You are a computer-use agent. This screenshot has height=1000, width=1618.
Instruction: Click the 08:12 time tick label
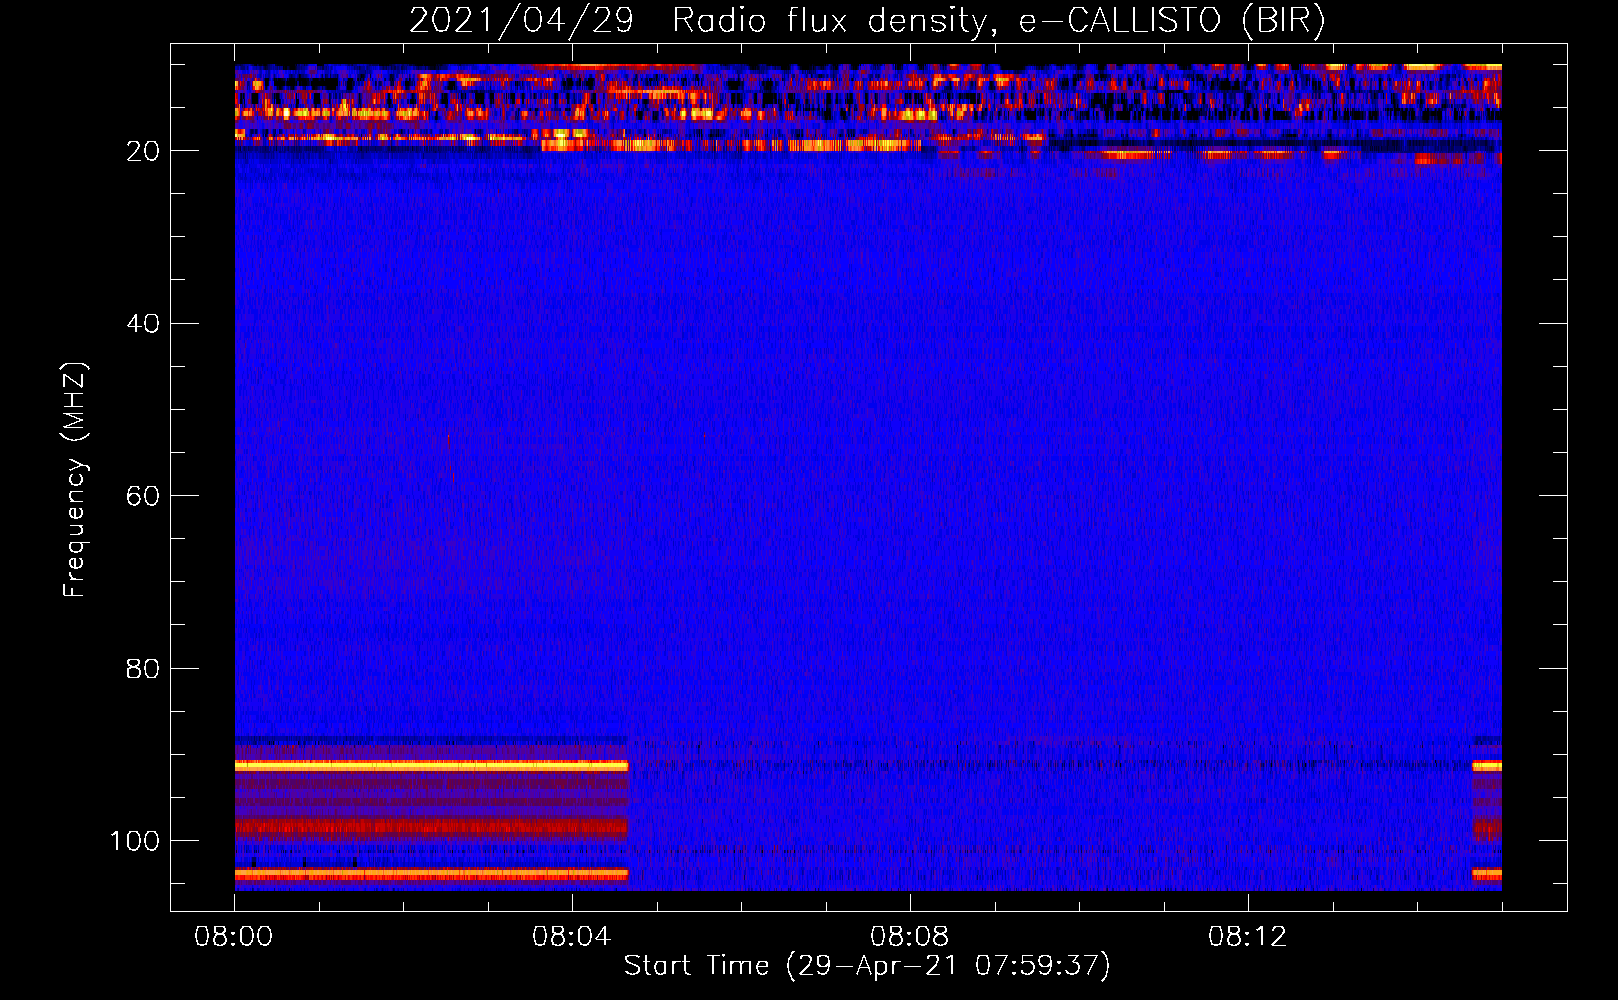[1247, 937]
